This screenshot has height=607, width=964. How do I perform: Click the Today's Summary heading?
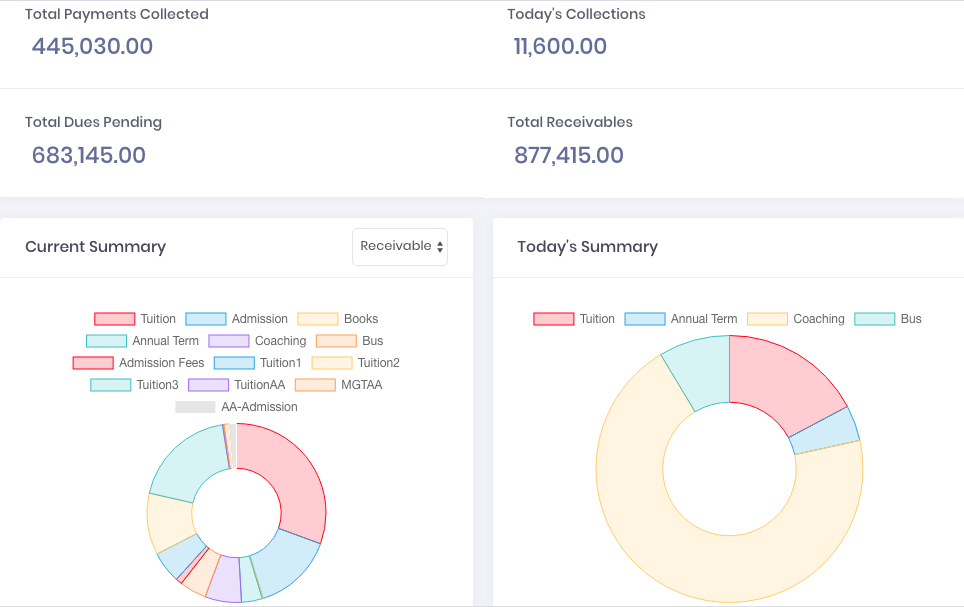(588, 247)
